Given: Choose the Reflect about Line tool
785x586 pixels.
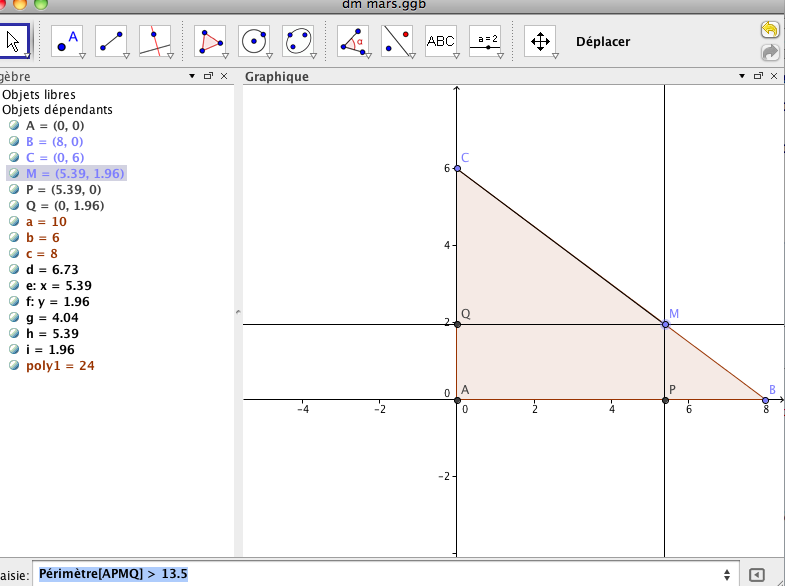Looking at the screenshot, I should point(397,41).
